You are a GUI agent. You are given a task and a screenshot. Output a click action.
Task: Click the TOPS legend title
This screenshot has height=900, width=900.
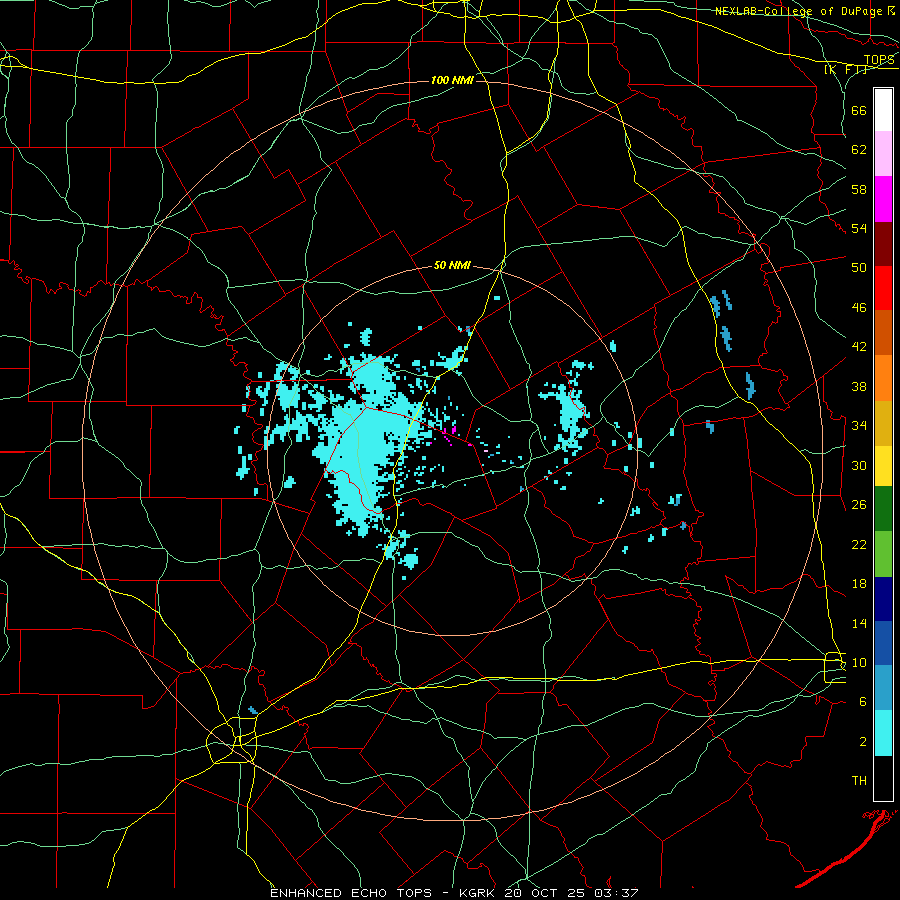tap(879, 60)
